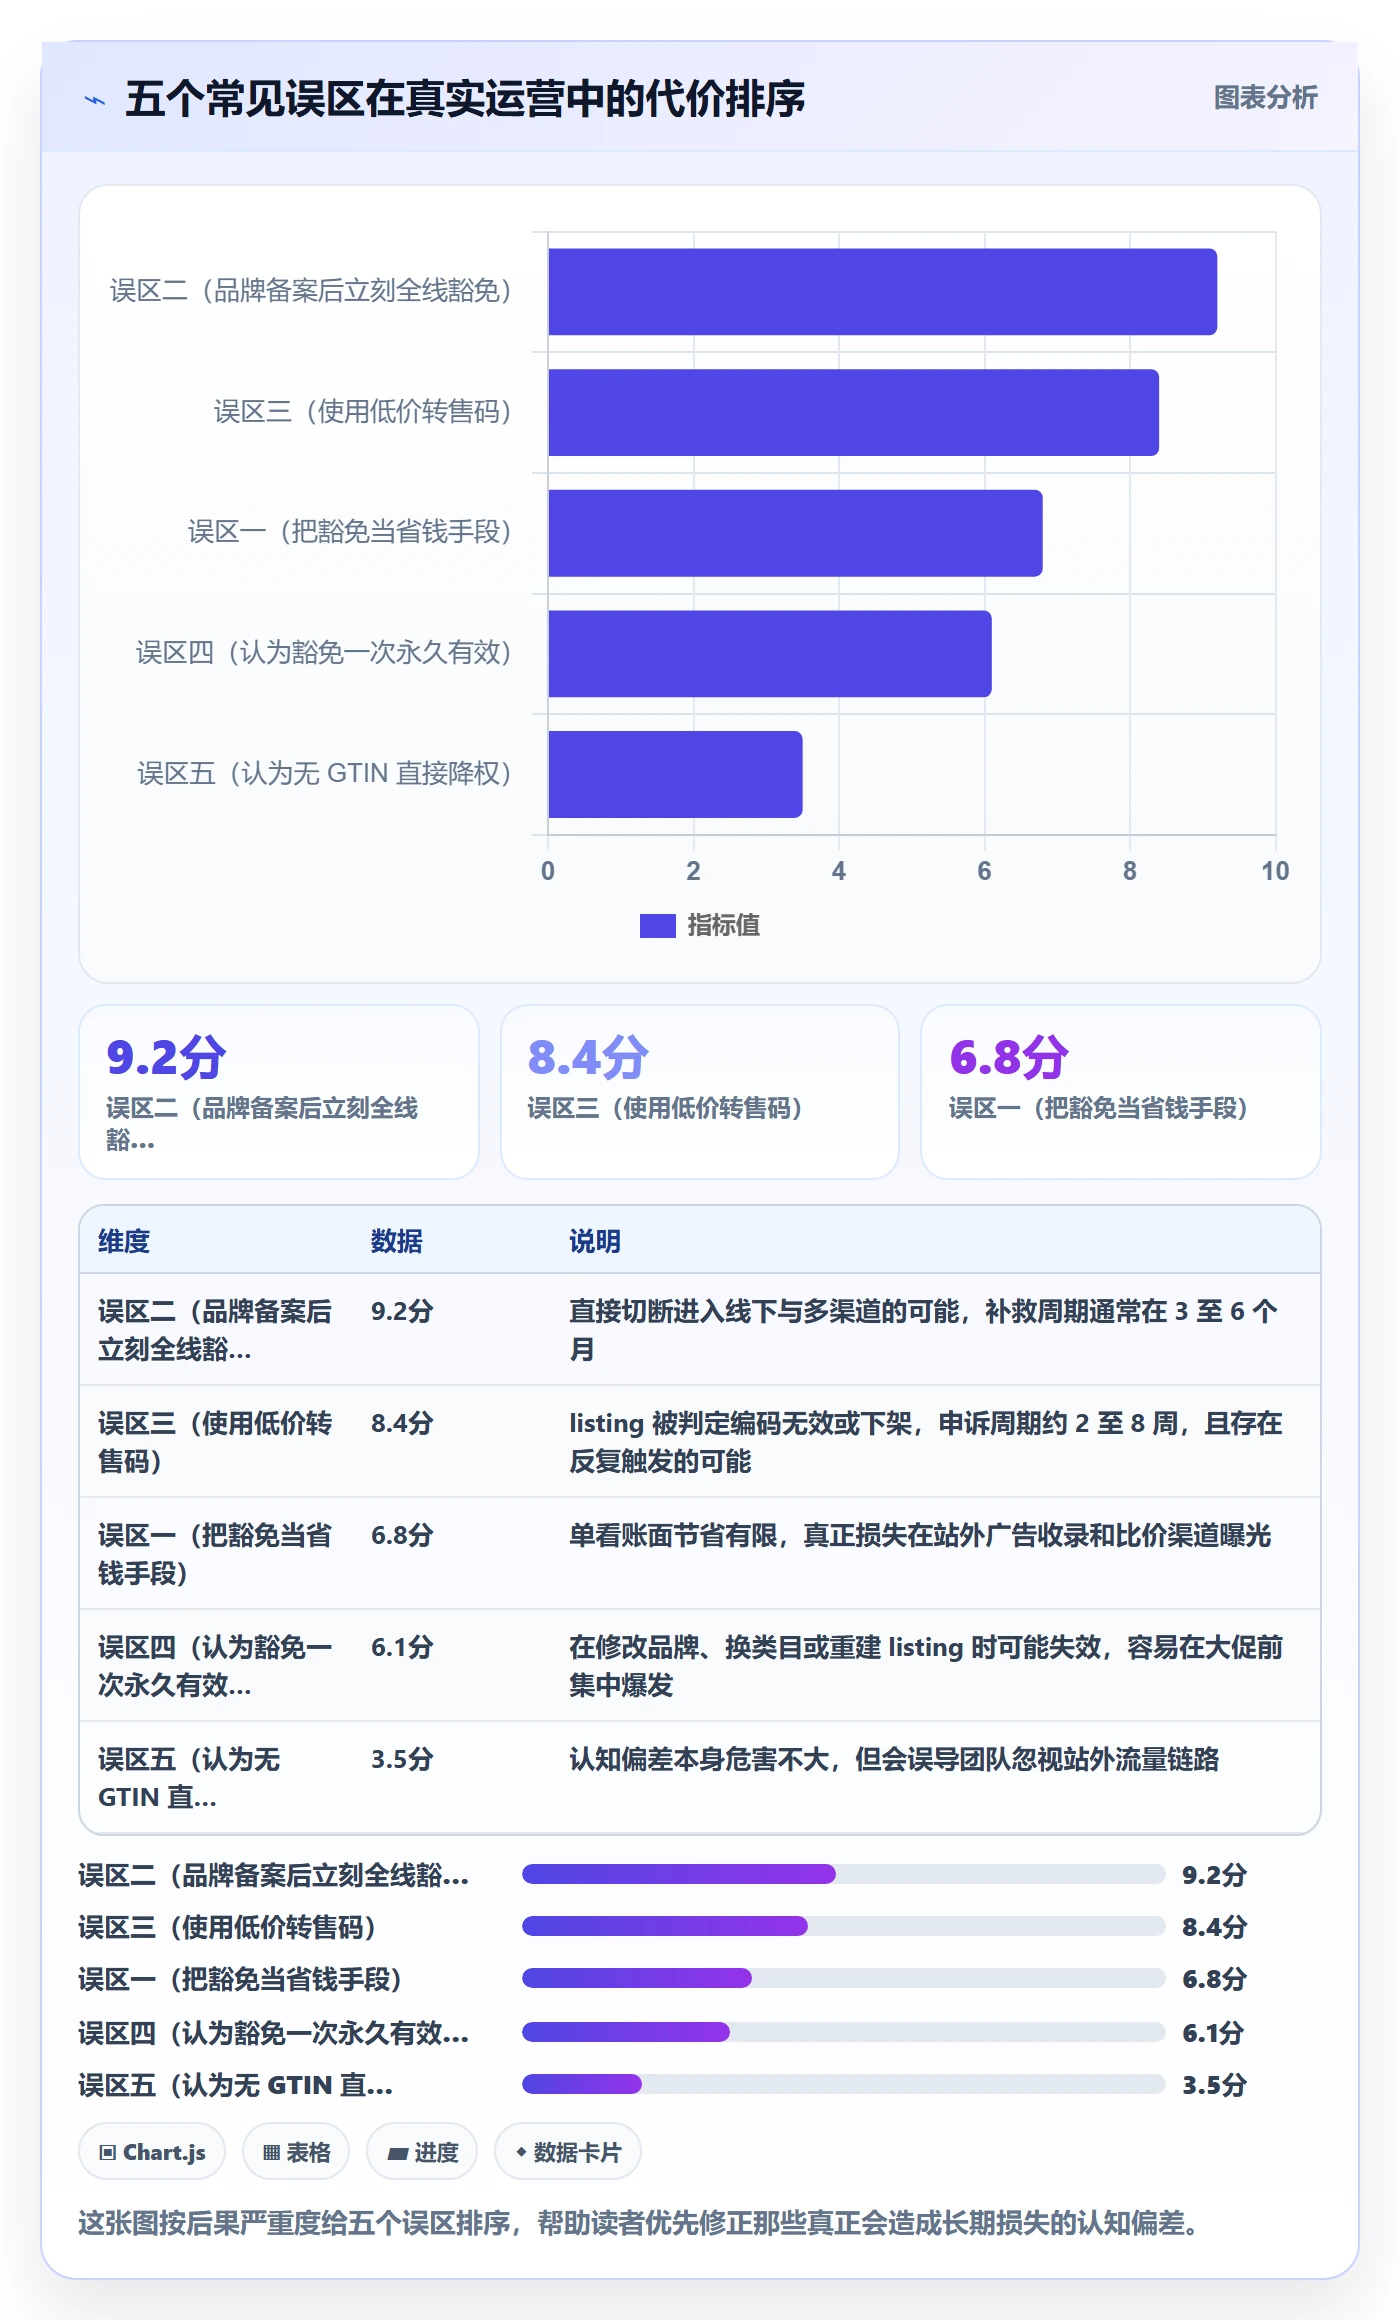The height and width of the screenshot is (2320, 1400).
Task: Click the x-axis tick label 10
Action: click(x=1275, y=871)
